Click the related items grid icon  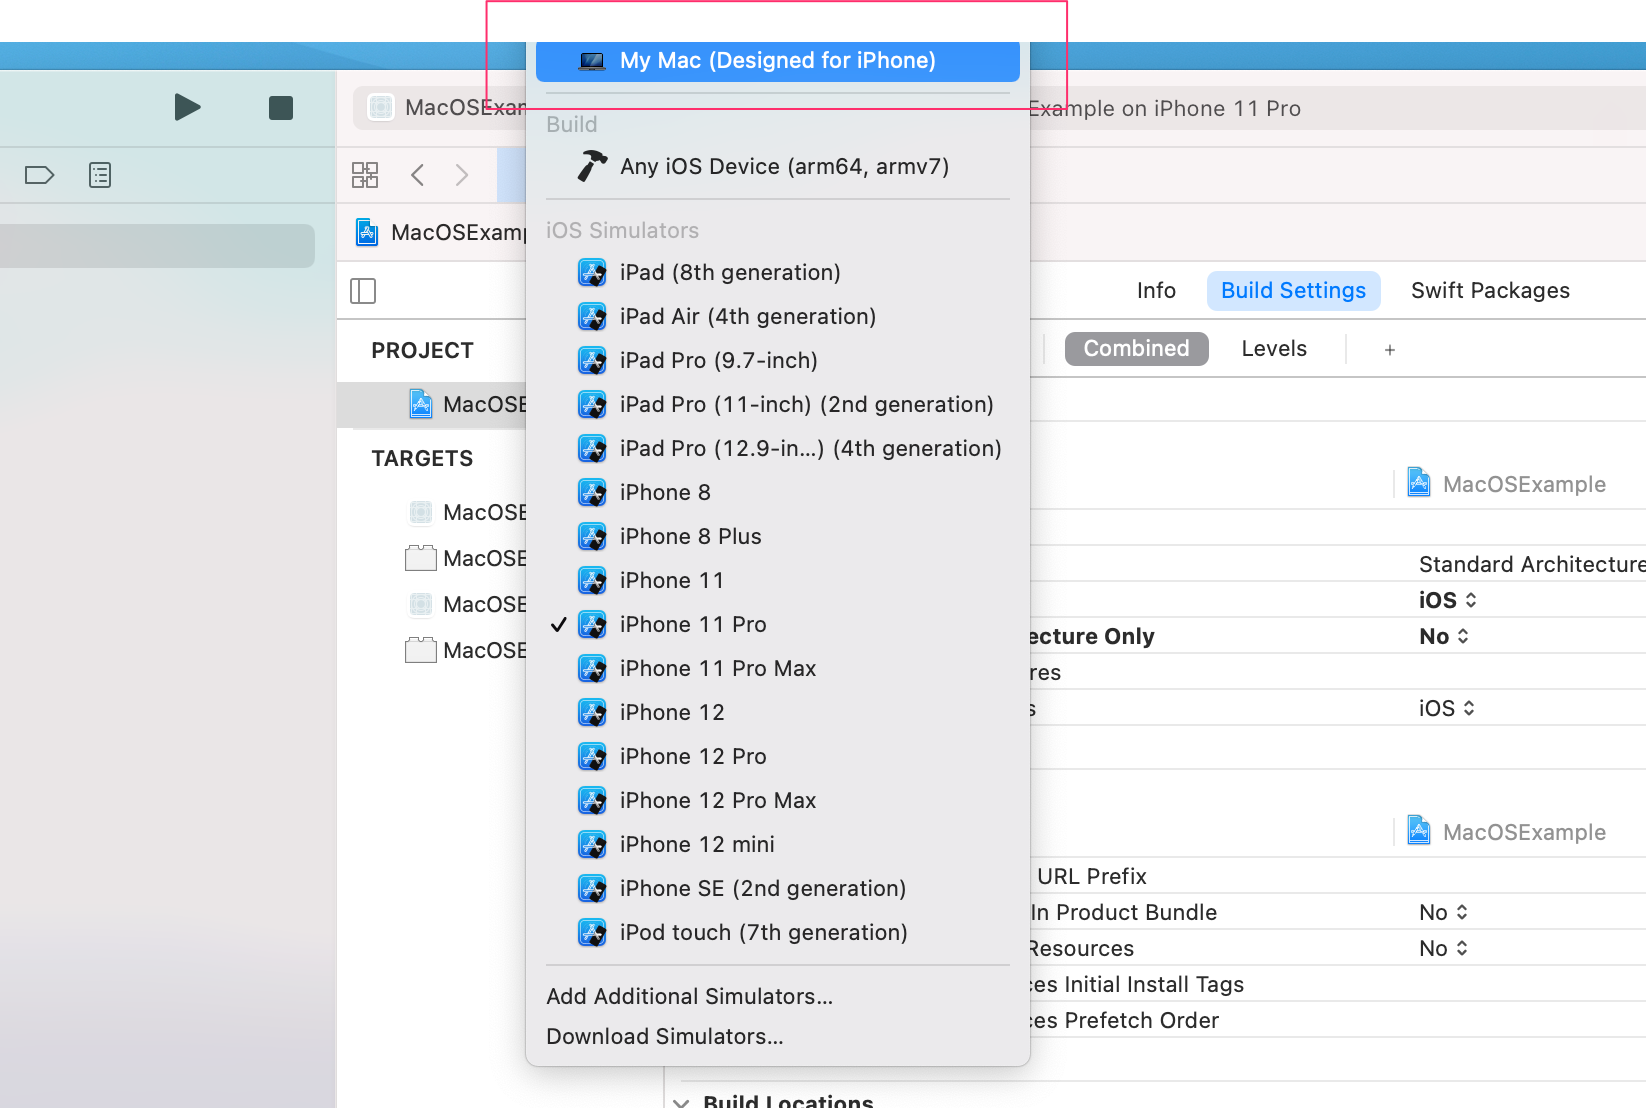tap(365, 175)
